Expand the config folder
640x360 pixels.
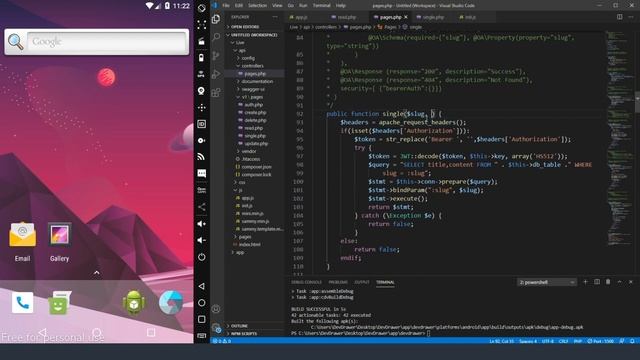tap(248, 58)
